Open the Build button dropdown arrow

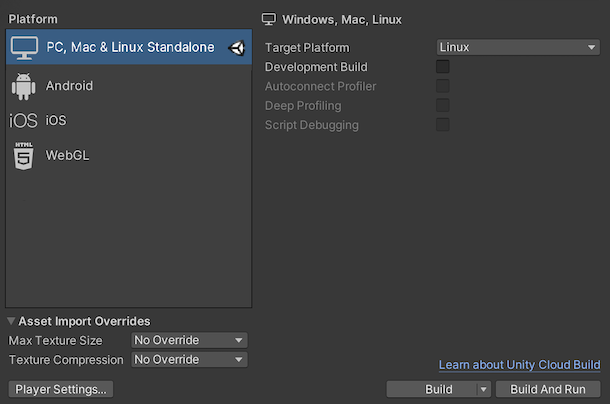tap(484, 389)
